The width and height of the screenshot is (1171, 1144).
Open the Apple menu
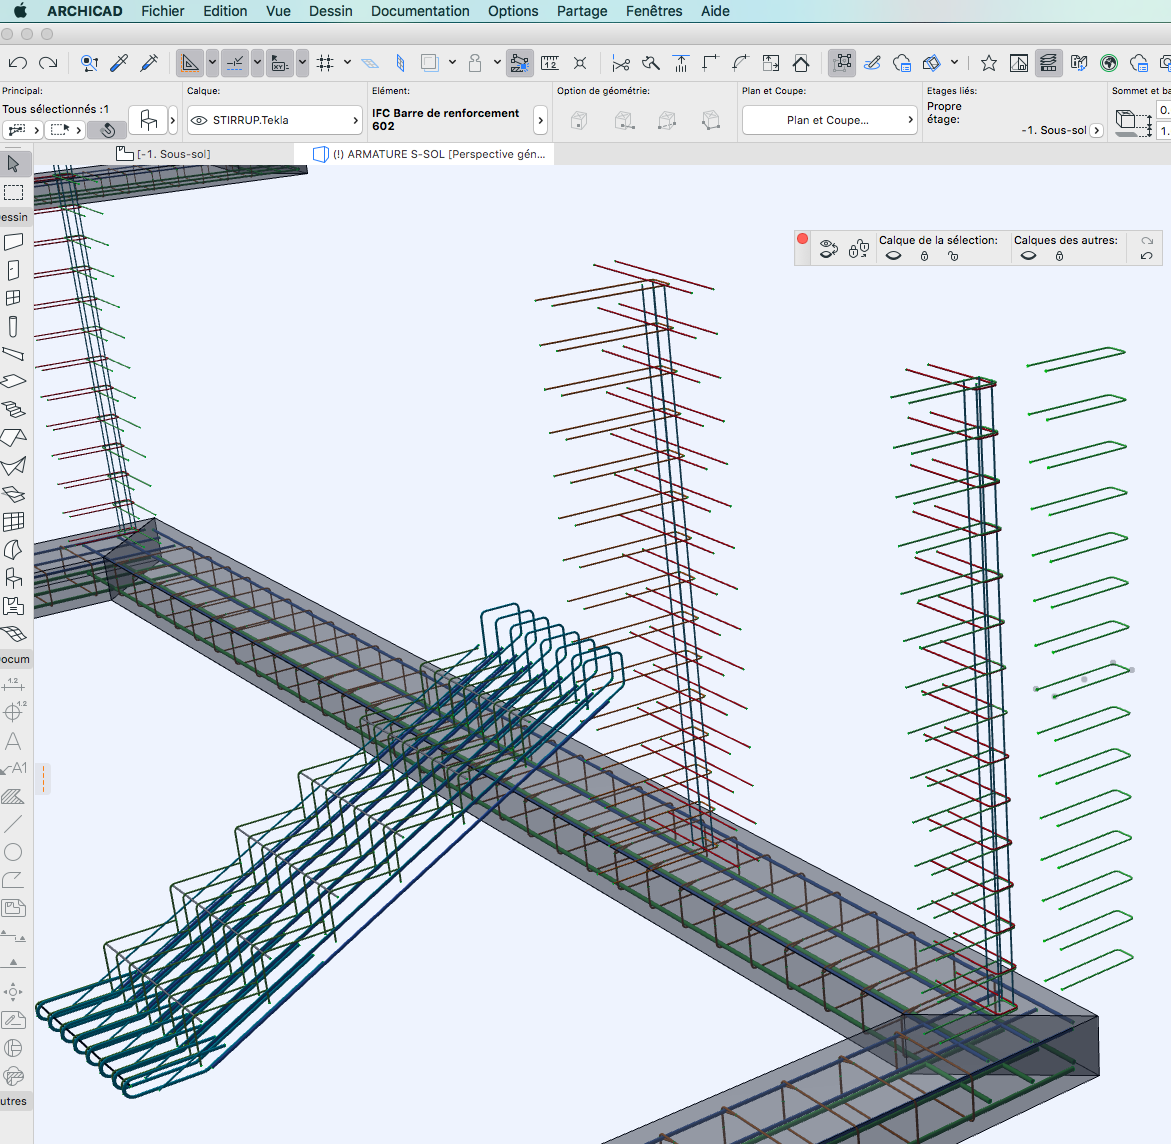[x=20, y=11]
